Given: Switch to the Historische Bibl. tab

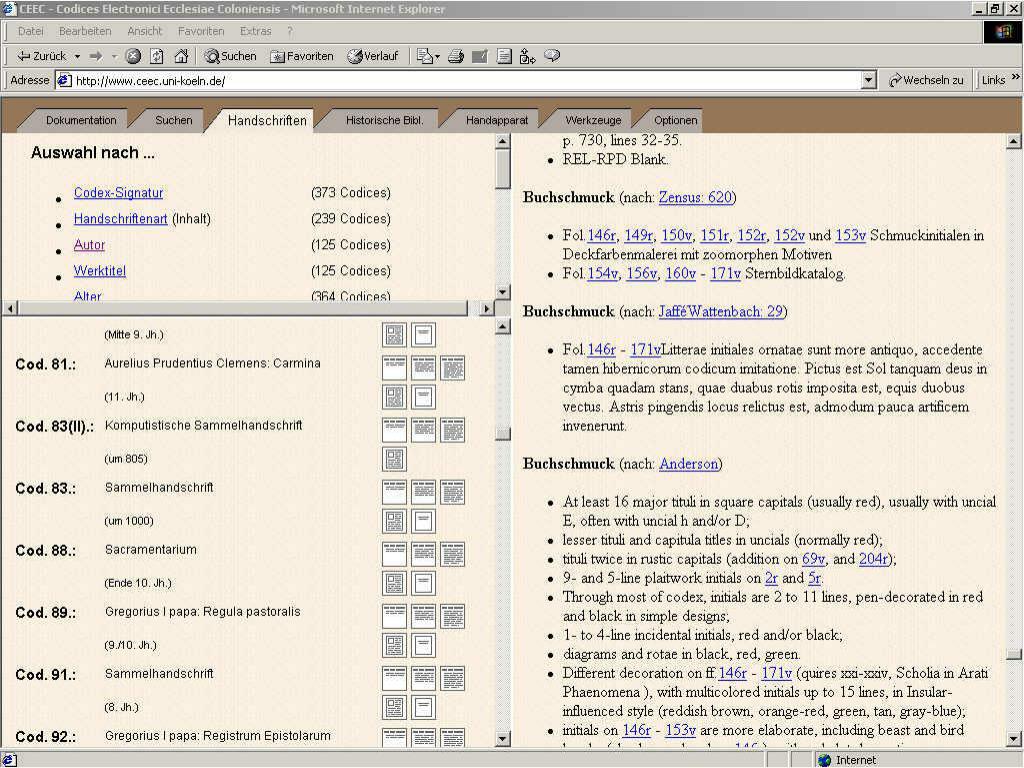Looking at the screenshot, I should tap(385, 120).
